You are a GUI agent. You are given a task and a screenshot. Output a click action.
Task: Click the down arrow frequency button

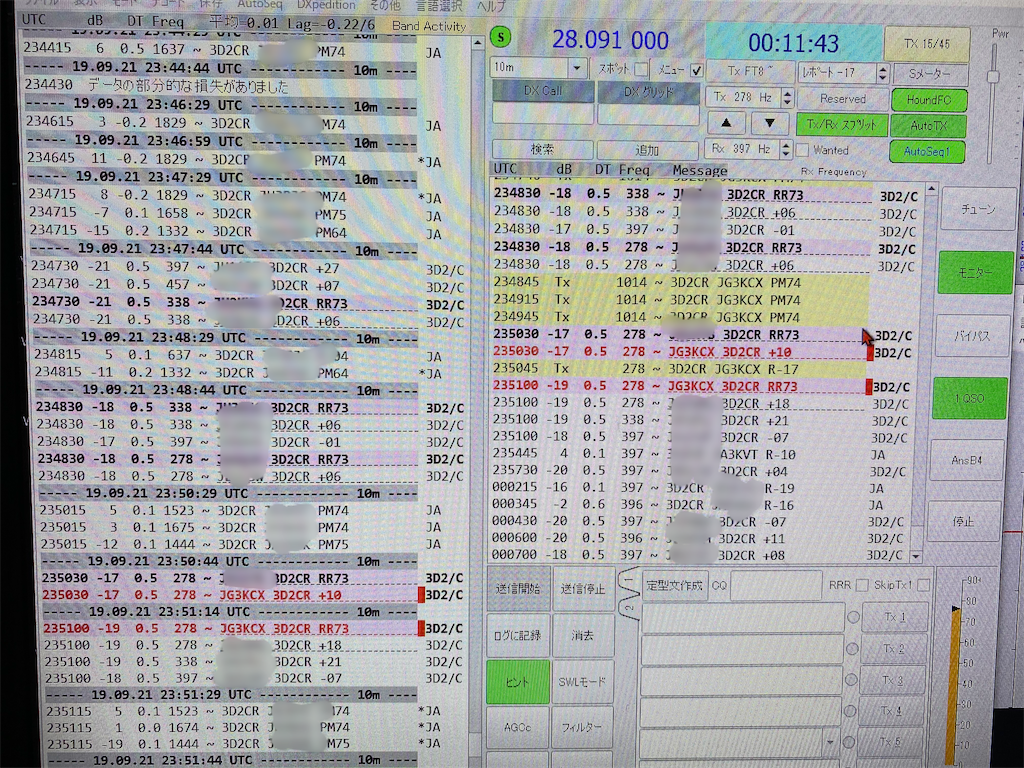769,123
